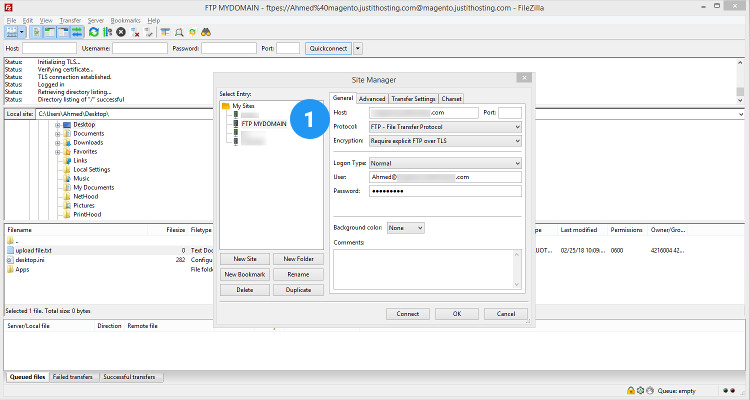Open the Bookmarks menu
This screenshot has height=400, width=750.
tap(125, 21)
